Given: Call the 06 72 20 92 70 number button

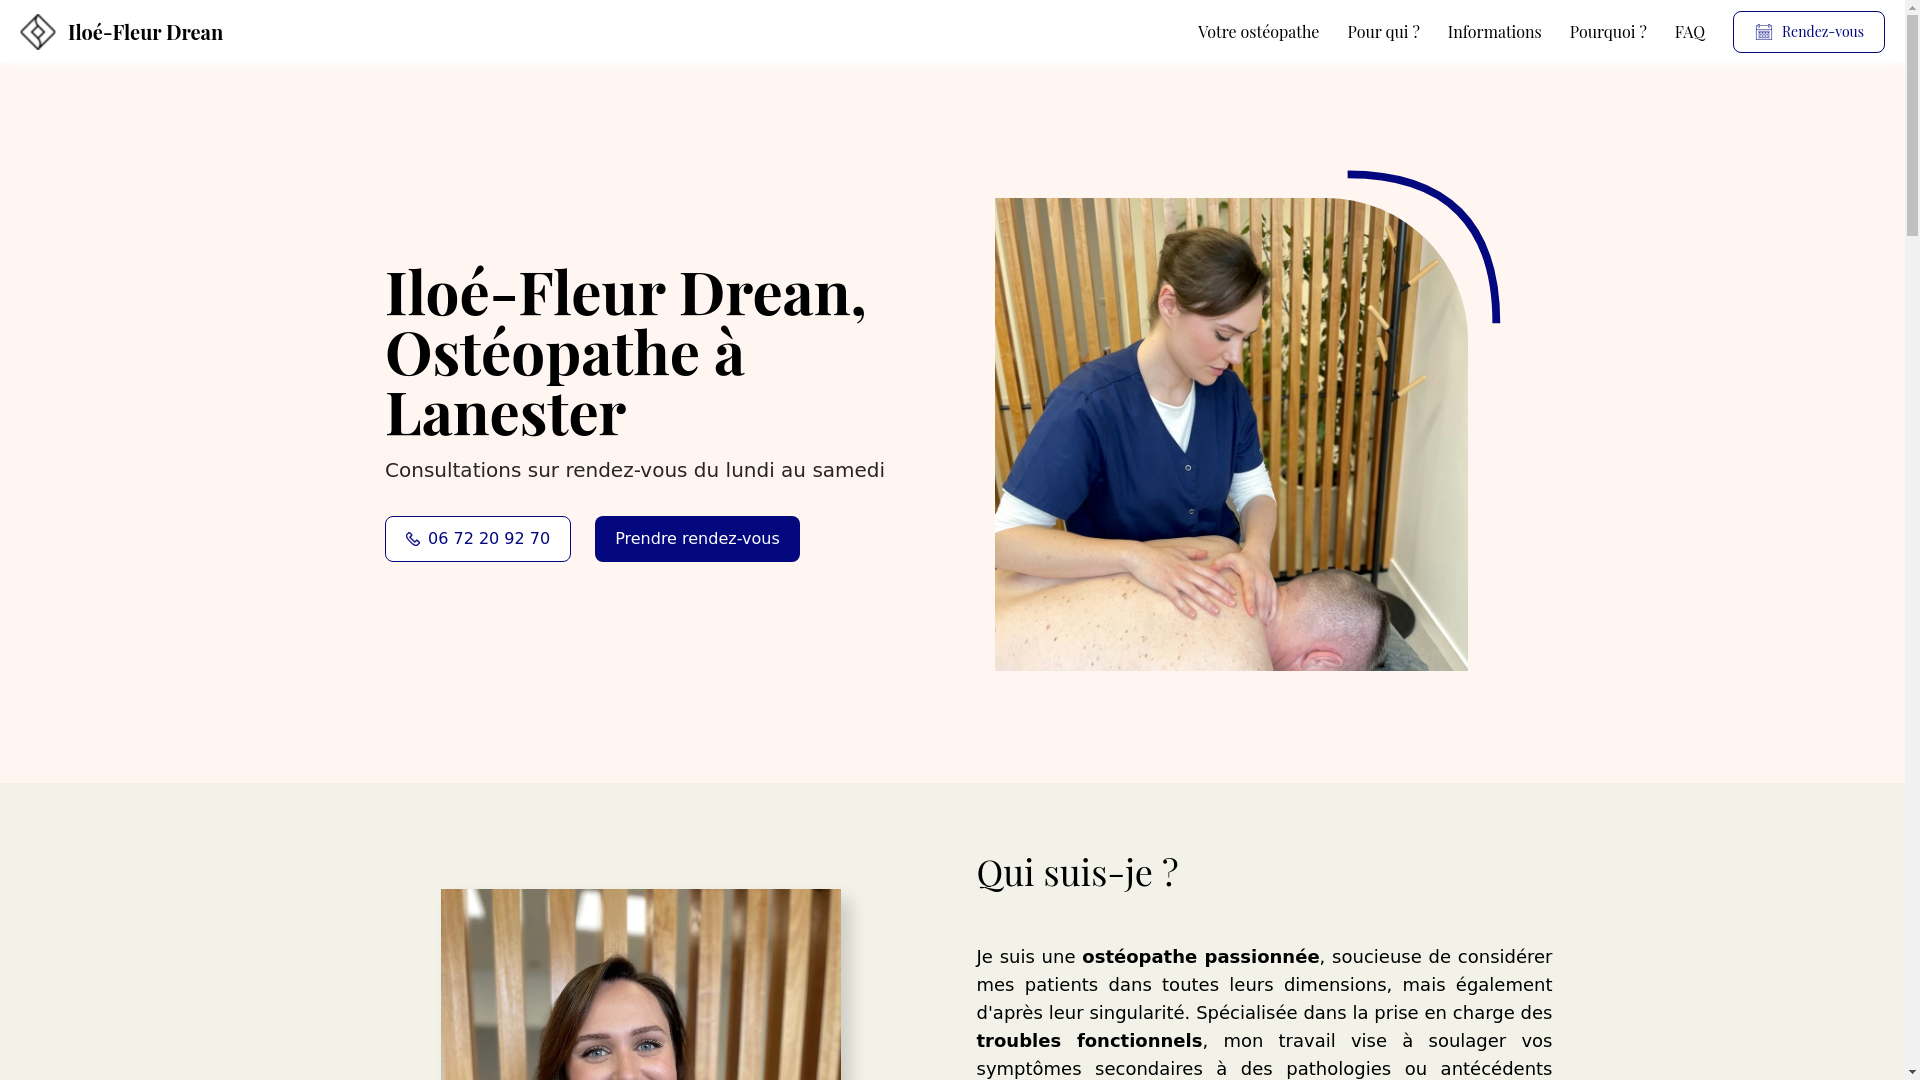Looking at the screenshot, I should click(x=478, y=539).
